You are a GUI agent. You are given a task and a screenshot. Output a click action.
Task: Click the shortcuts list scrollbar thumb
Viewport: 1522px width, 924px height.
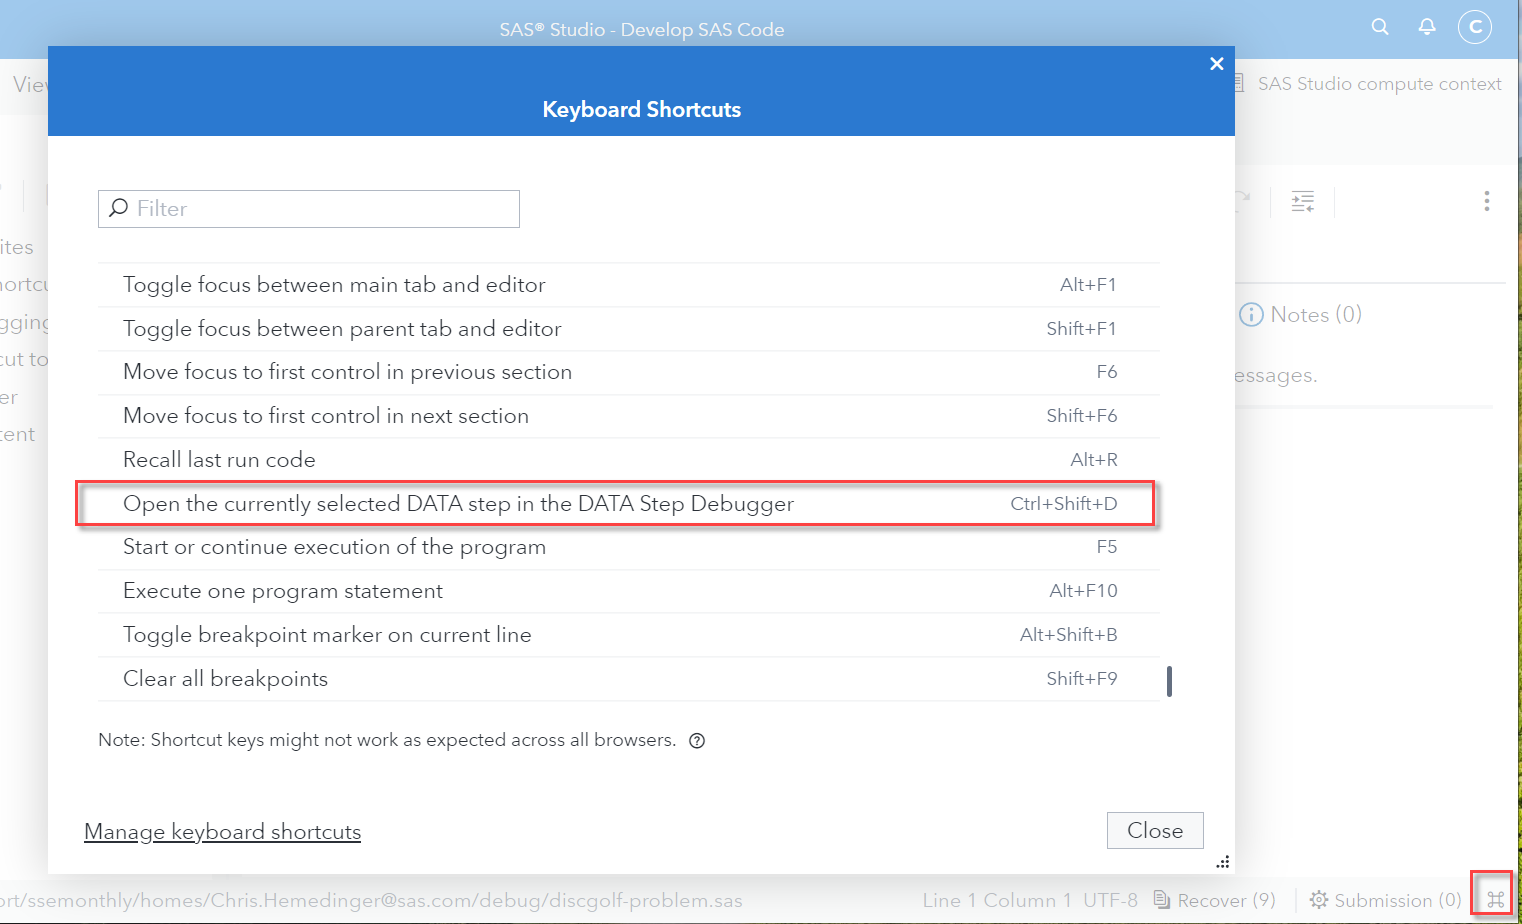click(1169, 681)
